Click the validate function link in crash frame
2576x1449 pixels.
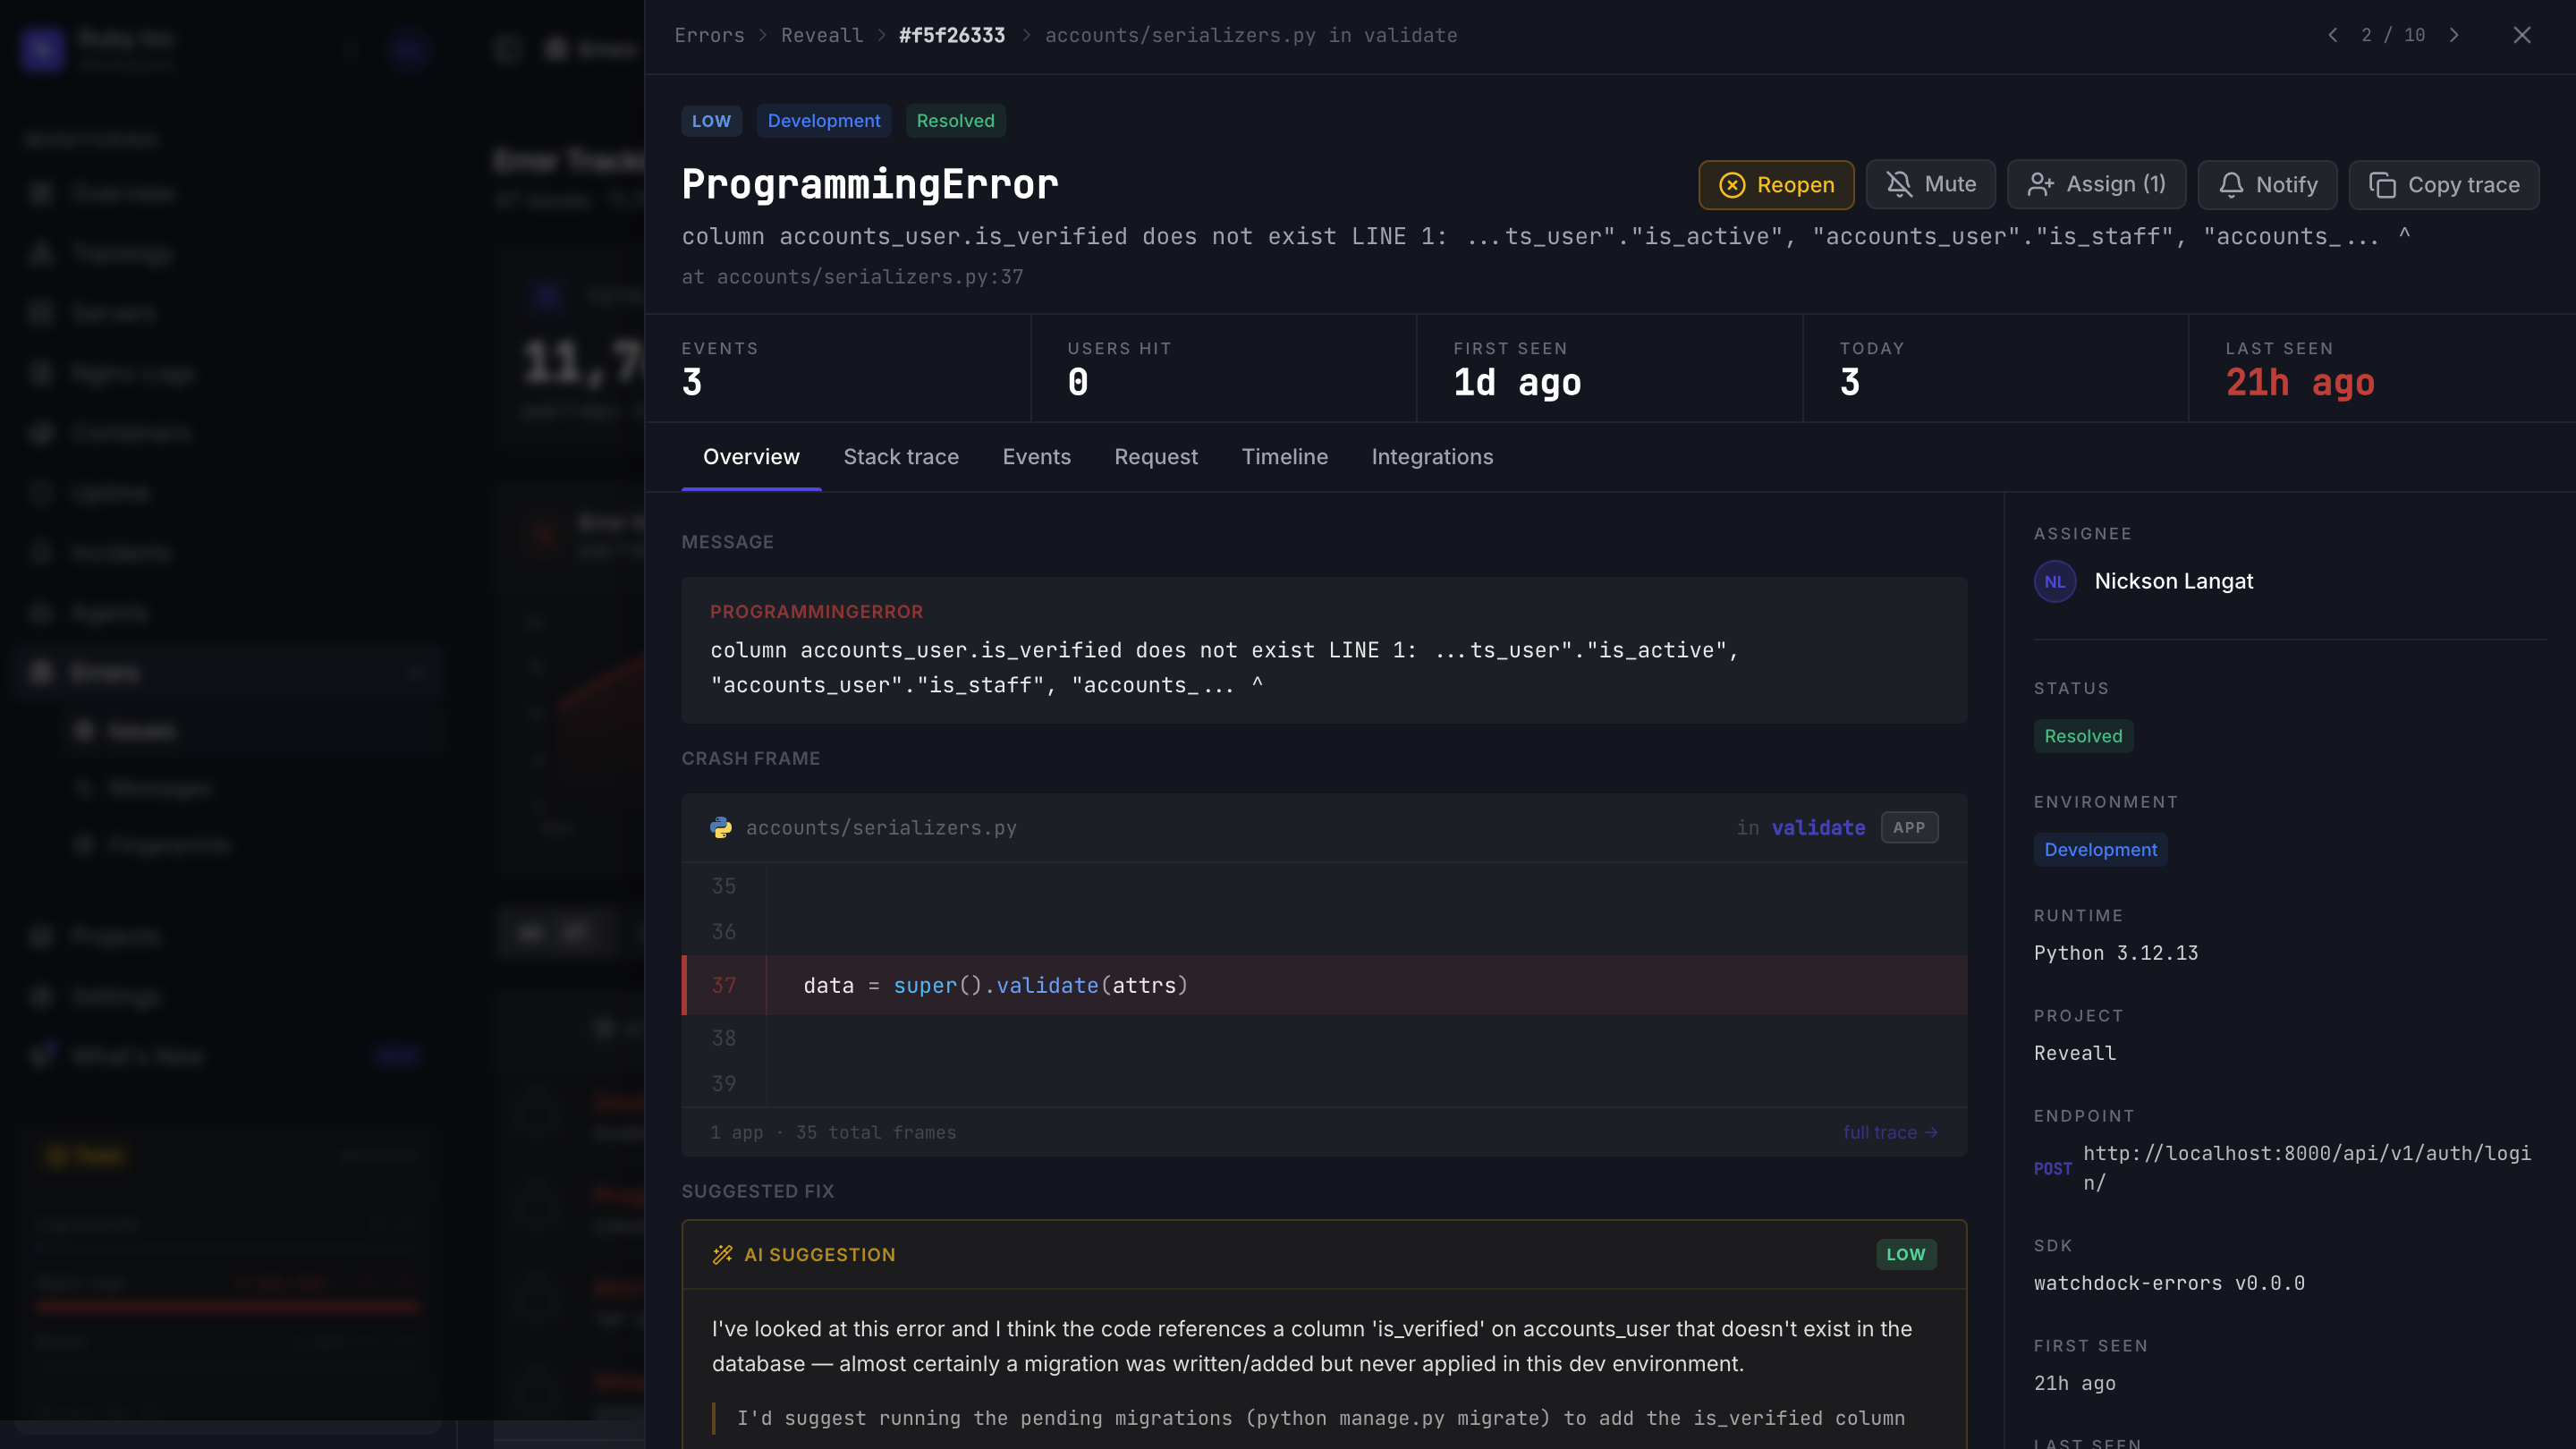[x=1818, y=828]
